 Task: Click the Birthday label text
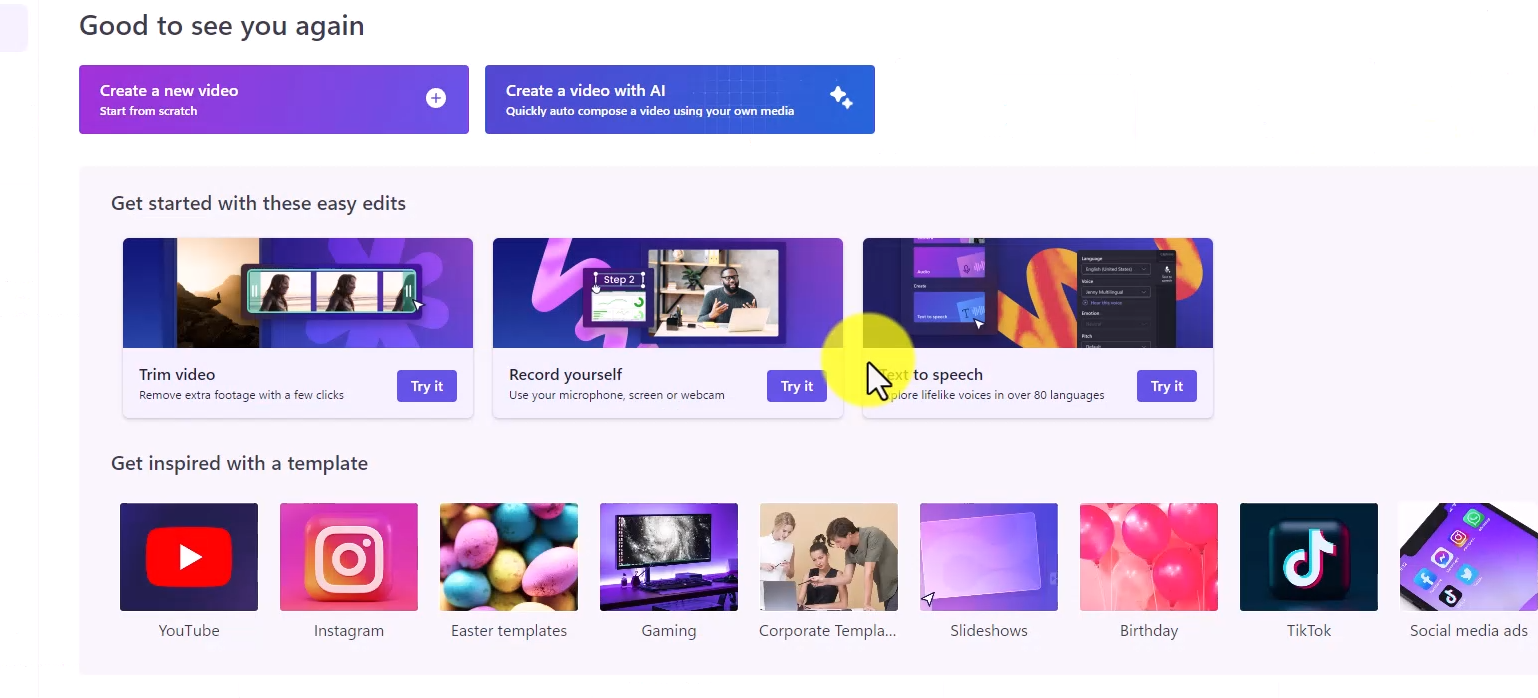1149,631
